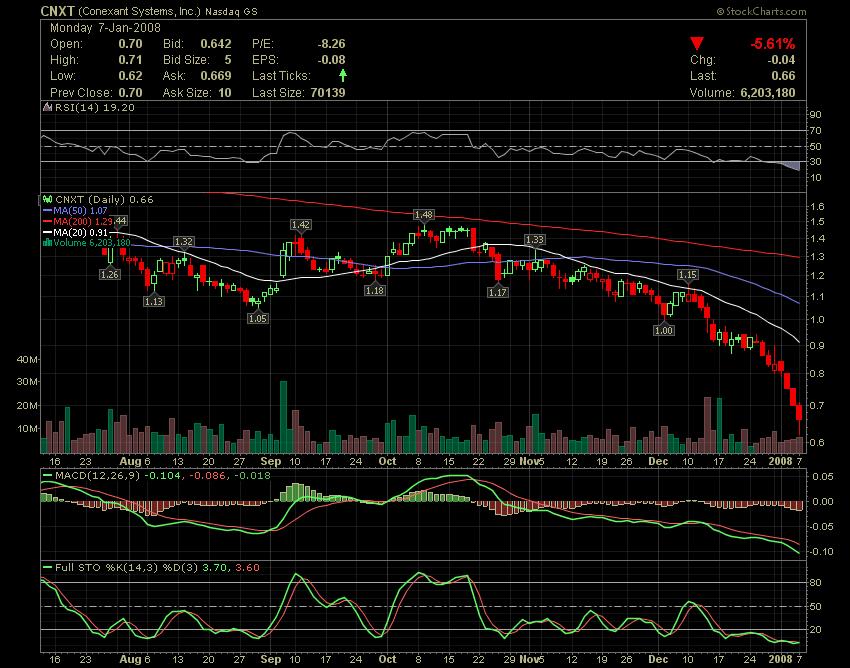Click the percent change -5.61%
The height and width of the screenshot is (668, 850).
pyautogui.click(x=772, y=44)
